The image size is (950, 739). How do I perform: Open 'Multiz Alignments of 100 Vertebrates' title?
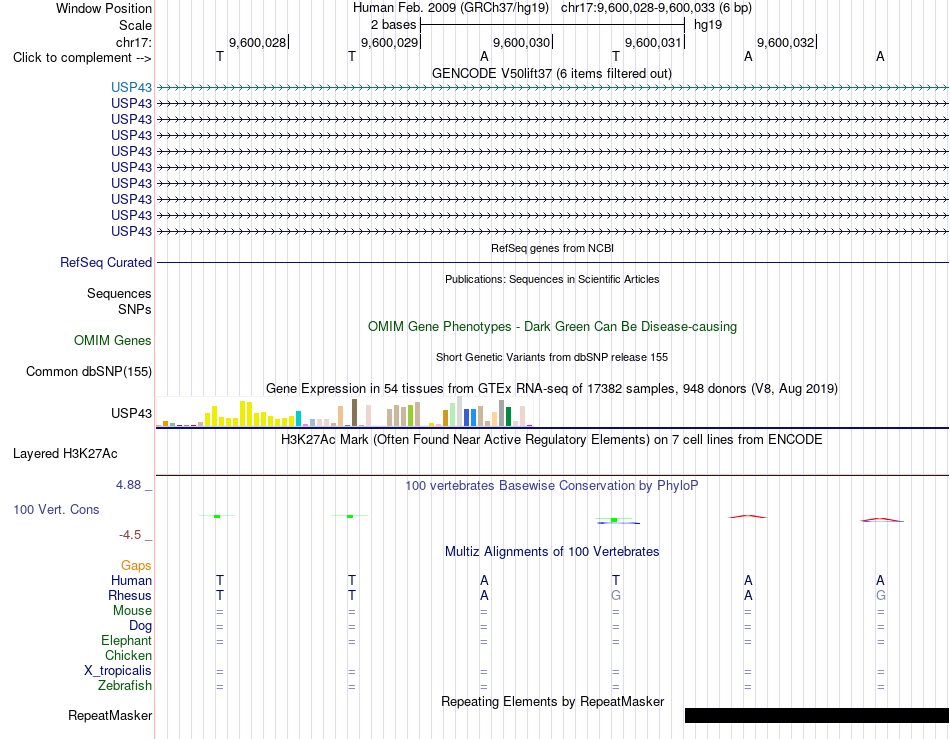(552, 551)
